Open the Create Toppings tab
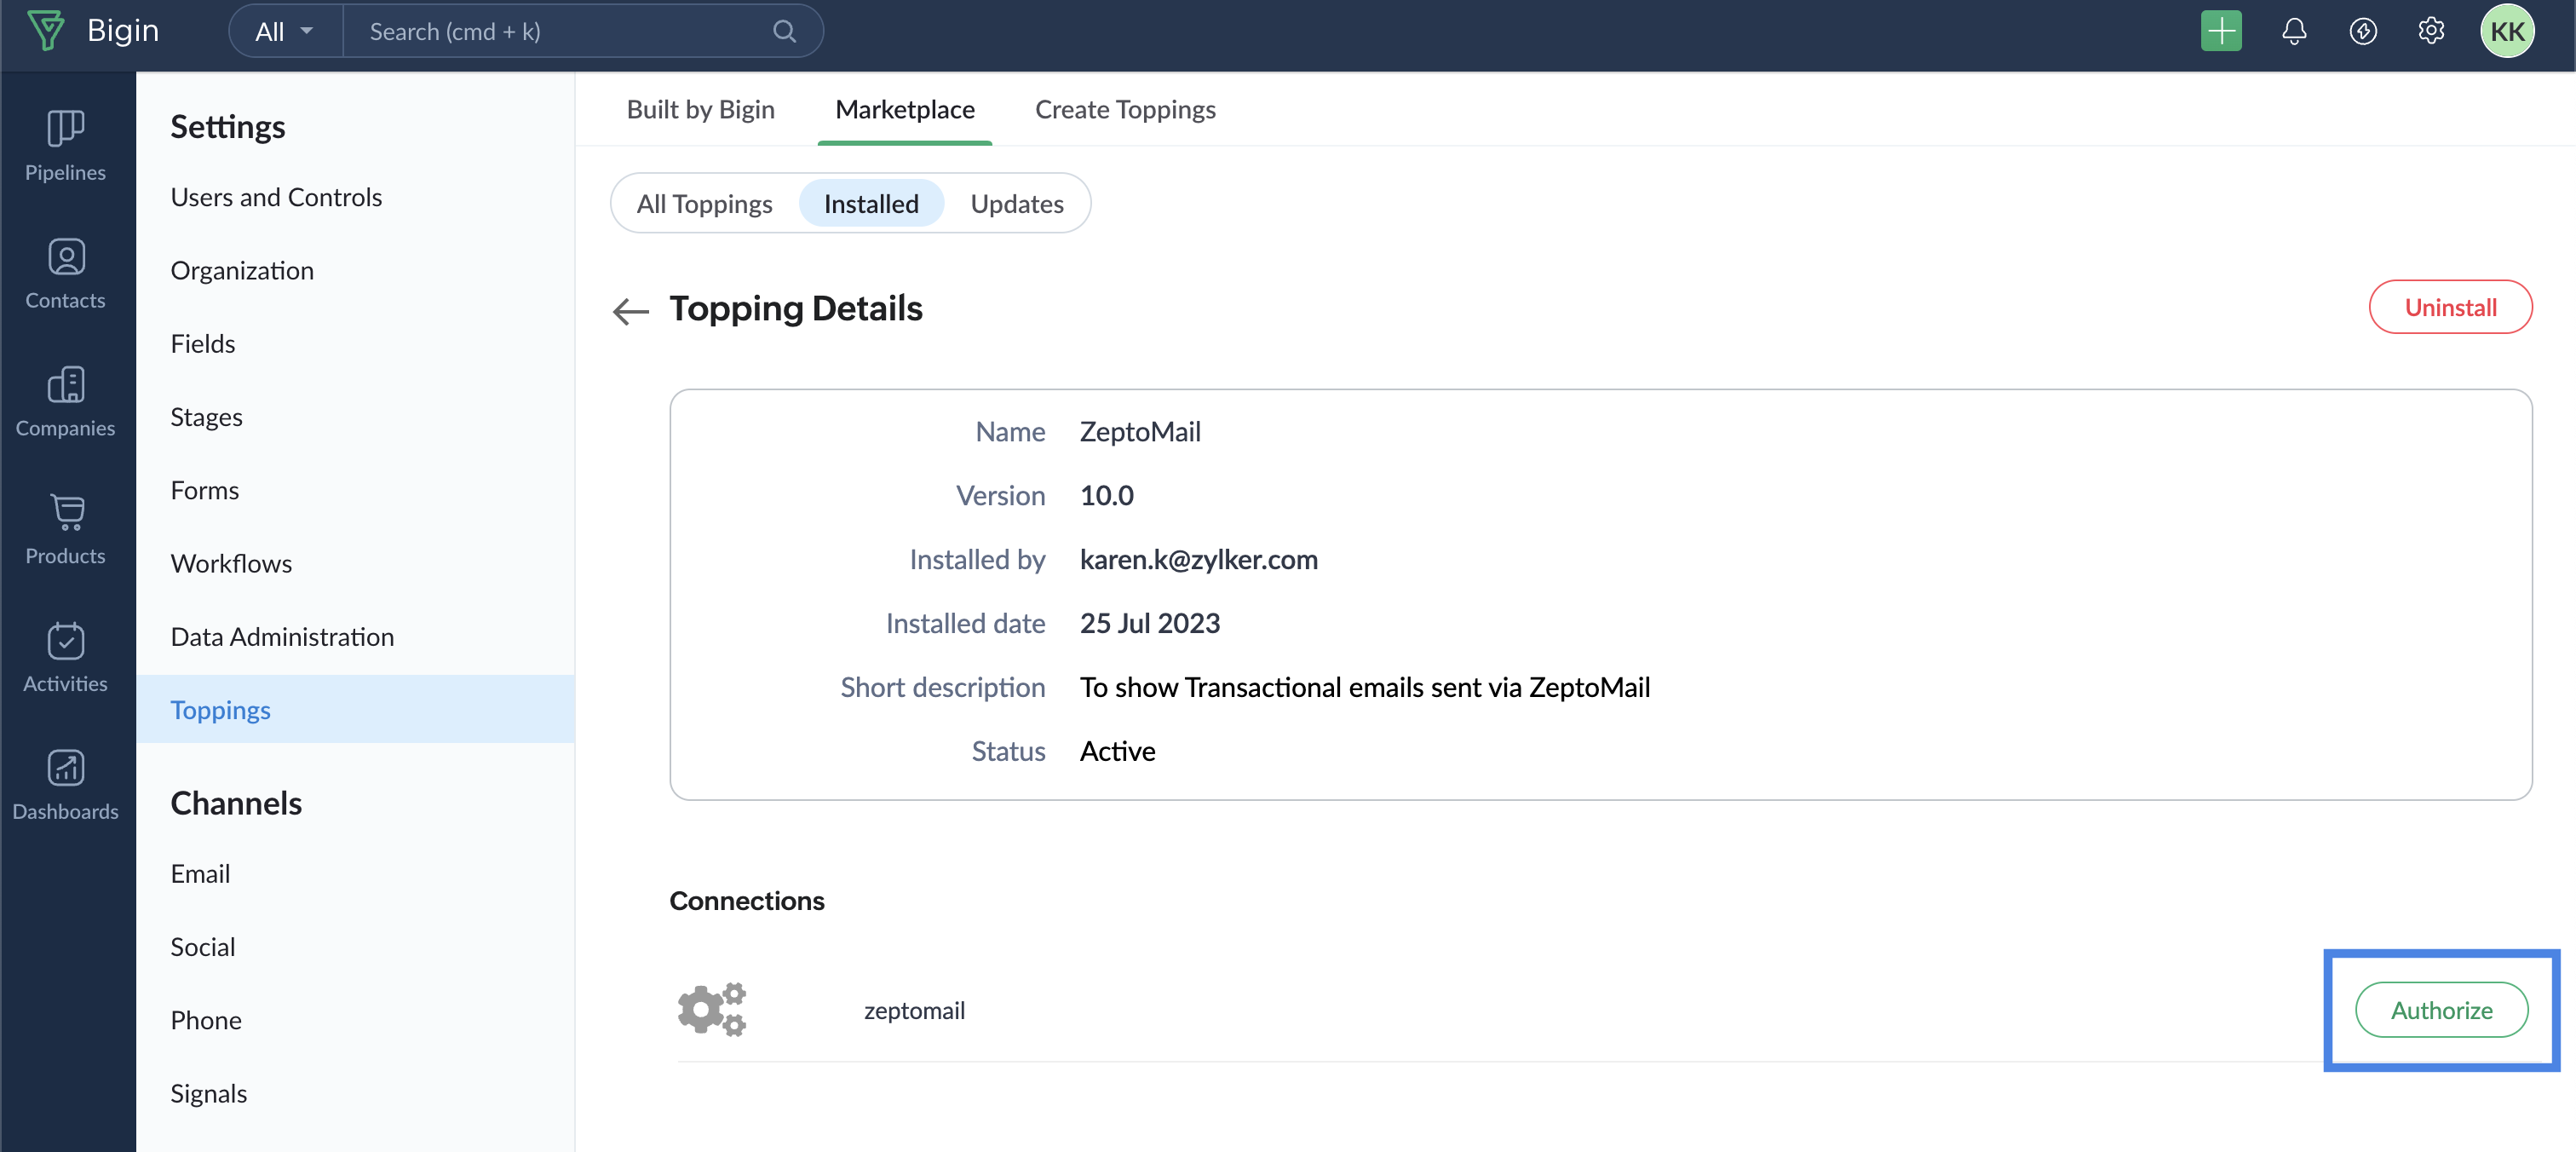2576x1152 pixels. (1124, 109)
